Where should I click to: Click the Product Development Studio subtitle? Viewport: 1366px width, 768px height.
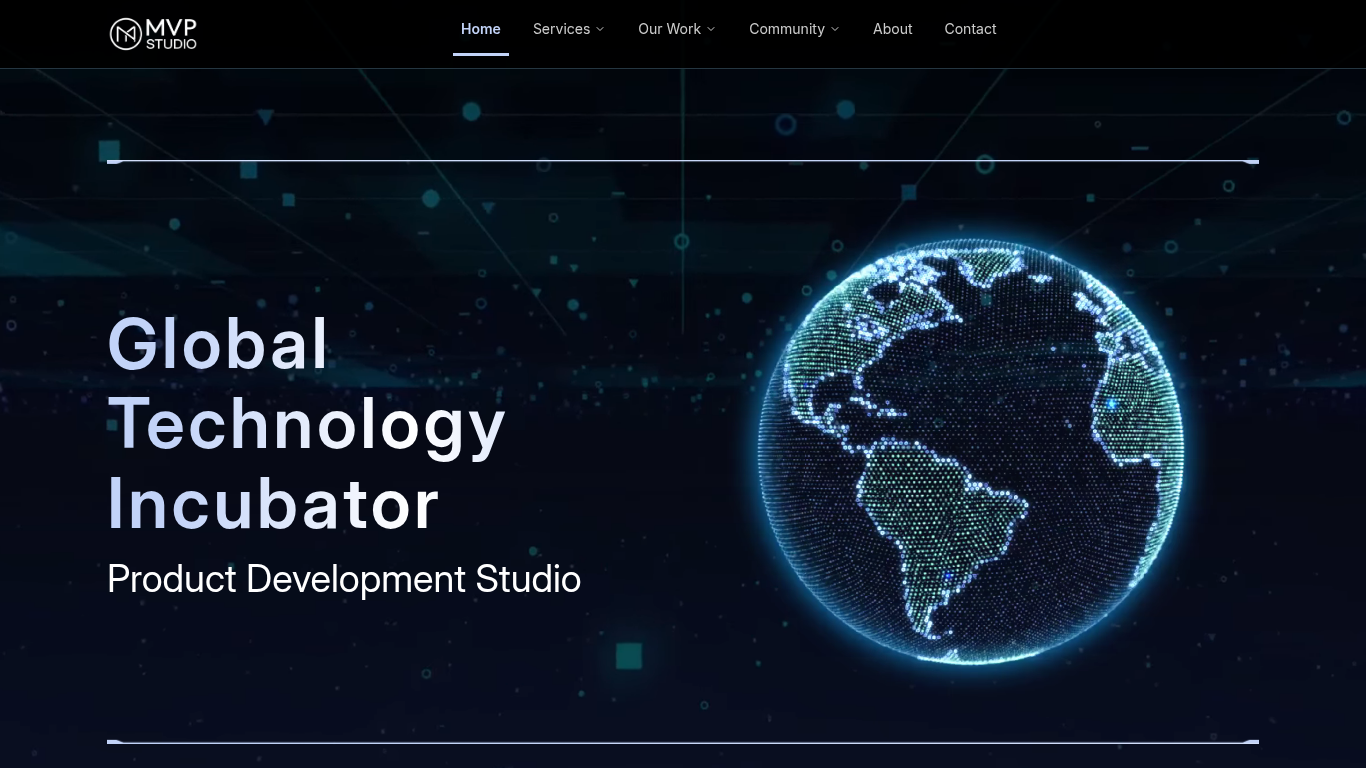point(344,579)
